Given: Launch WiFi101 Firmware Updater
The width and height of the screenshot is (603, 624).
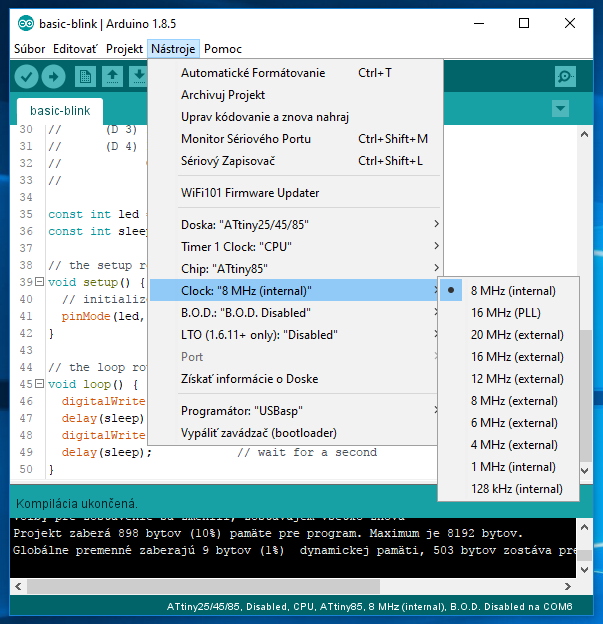Looking at the screenshot, I should point(295,193).
